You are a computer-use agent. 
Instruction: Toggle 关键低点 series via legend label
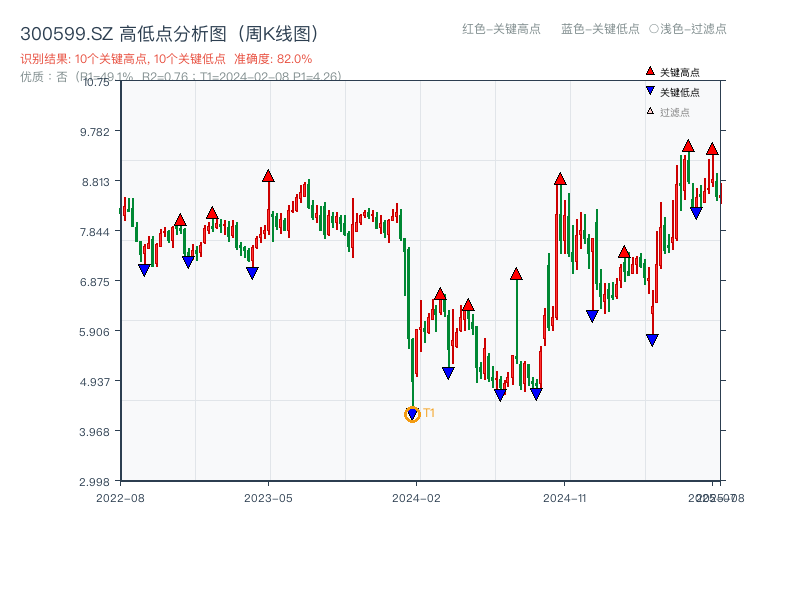pyautogui.click(x=680, y=92)
